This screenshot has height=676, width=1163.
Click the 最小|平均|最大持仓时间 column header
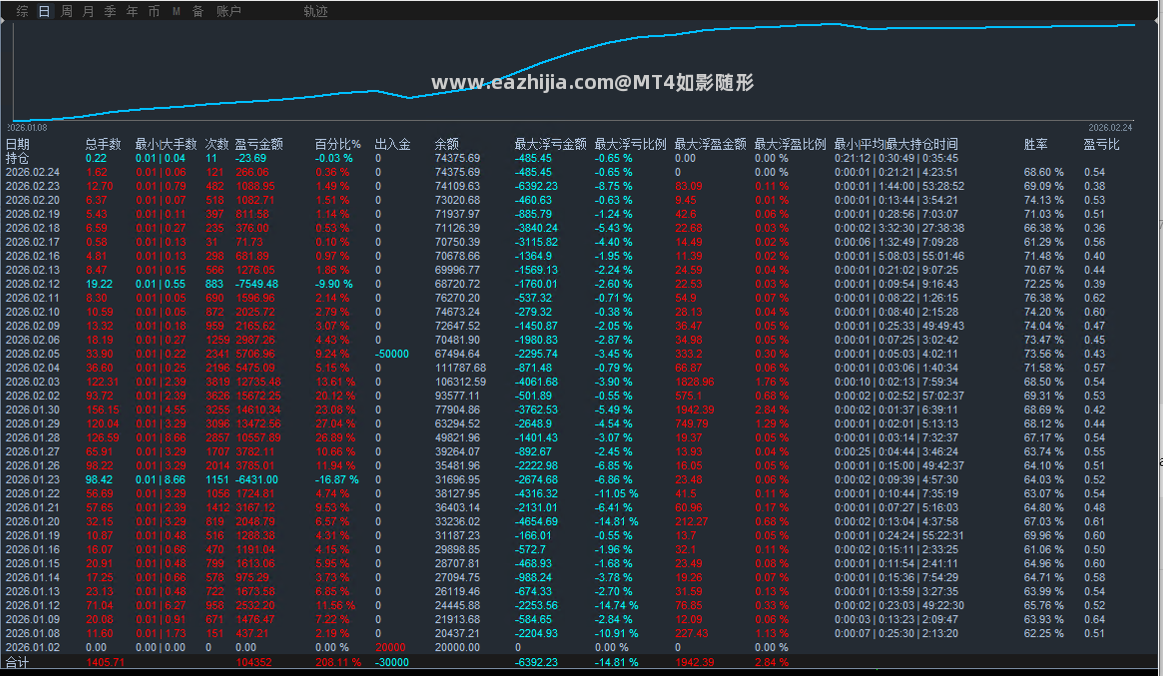(896, 144)
